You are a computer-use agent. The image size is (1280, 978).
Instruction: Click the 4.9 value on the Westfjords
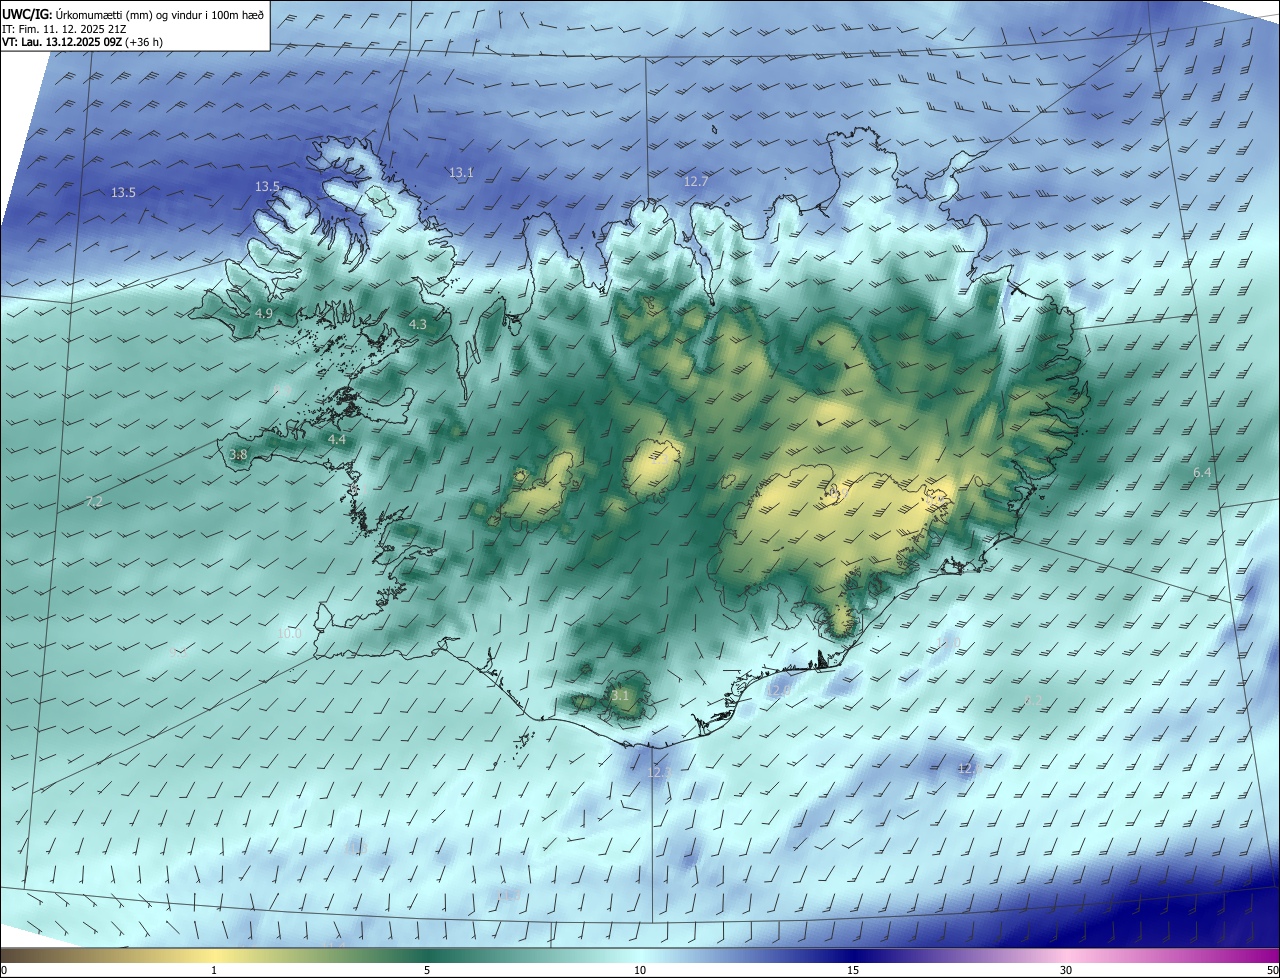264,314
